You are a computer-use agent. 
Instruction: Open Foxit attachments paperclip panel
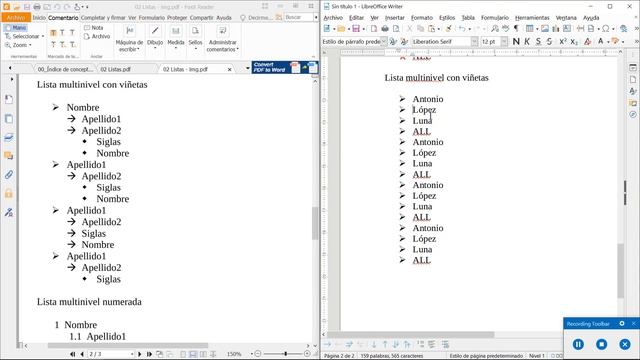9,175
